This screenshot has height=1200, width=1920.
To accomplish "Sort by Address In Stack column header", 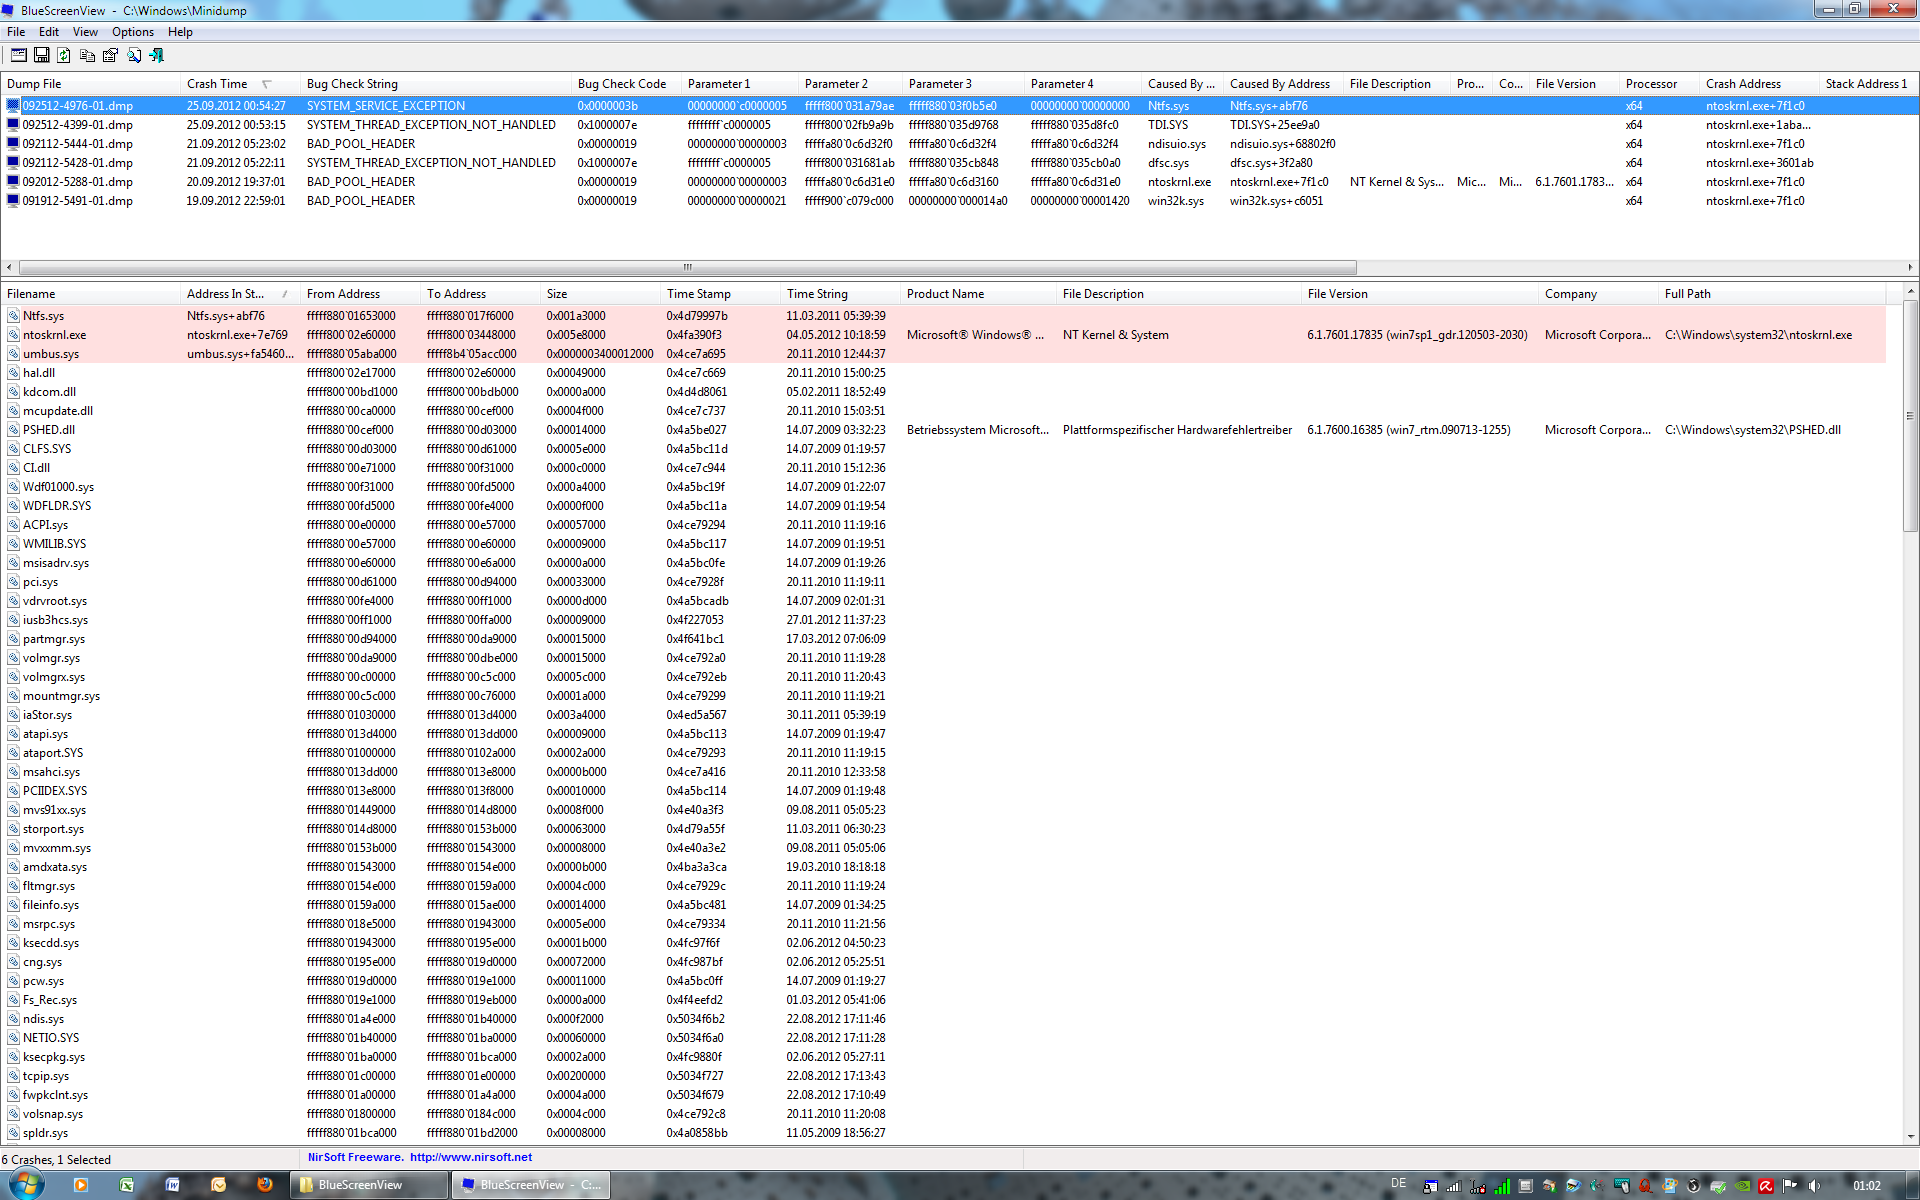I will [x=225, y=294].
